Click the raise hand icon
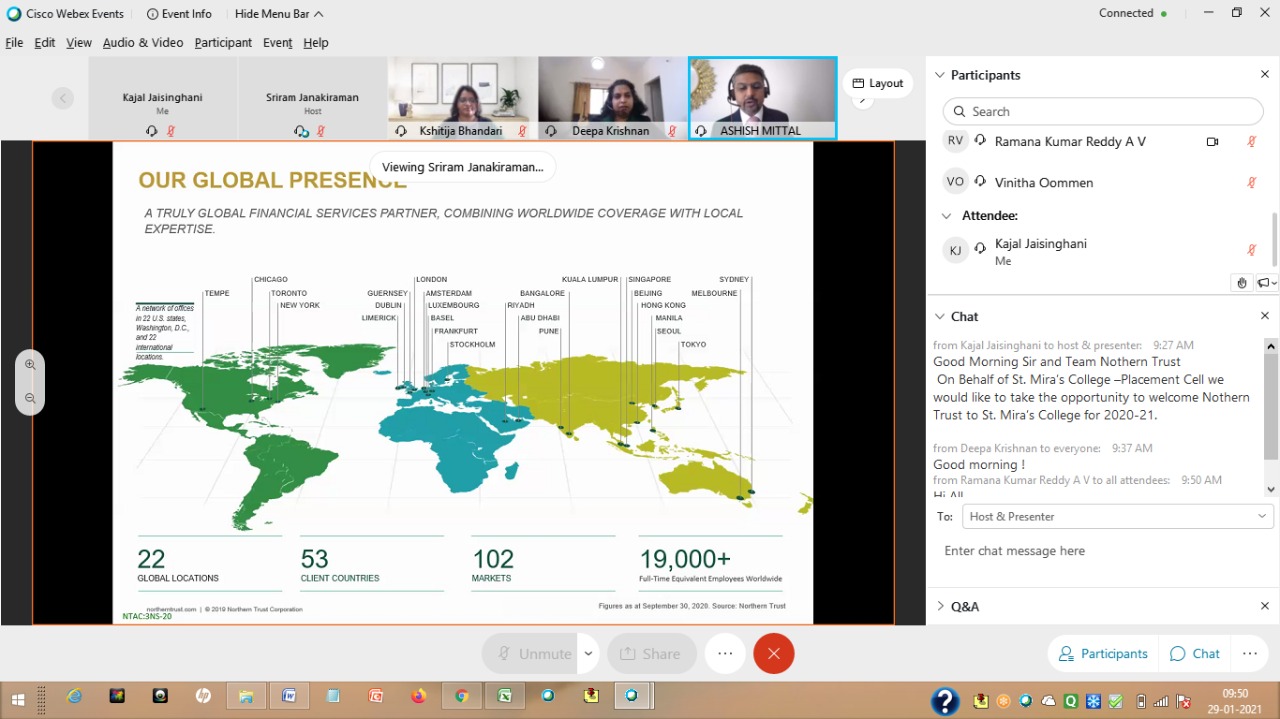 click(x=1242, y=283)
